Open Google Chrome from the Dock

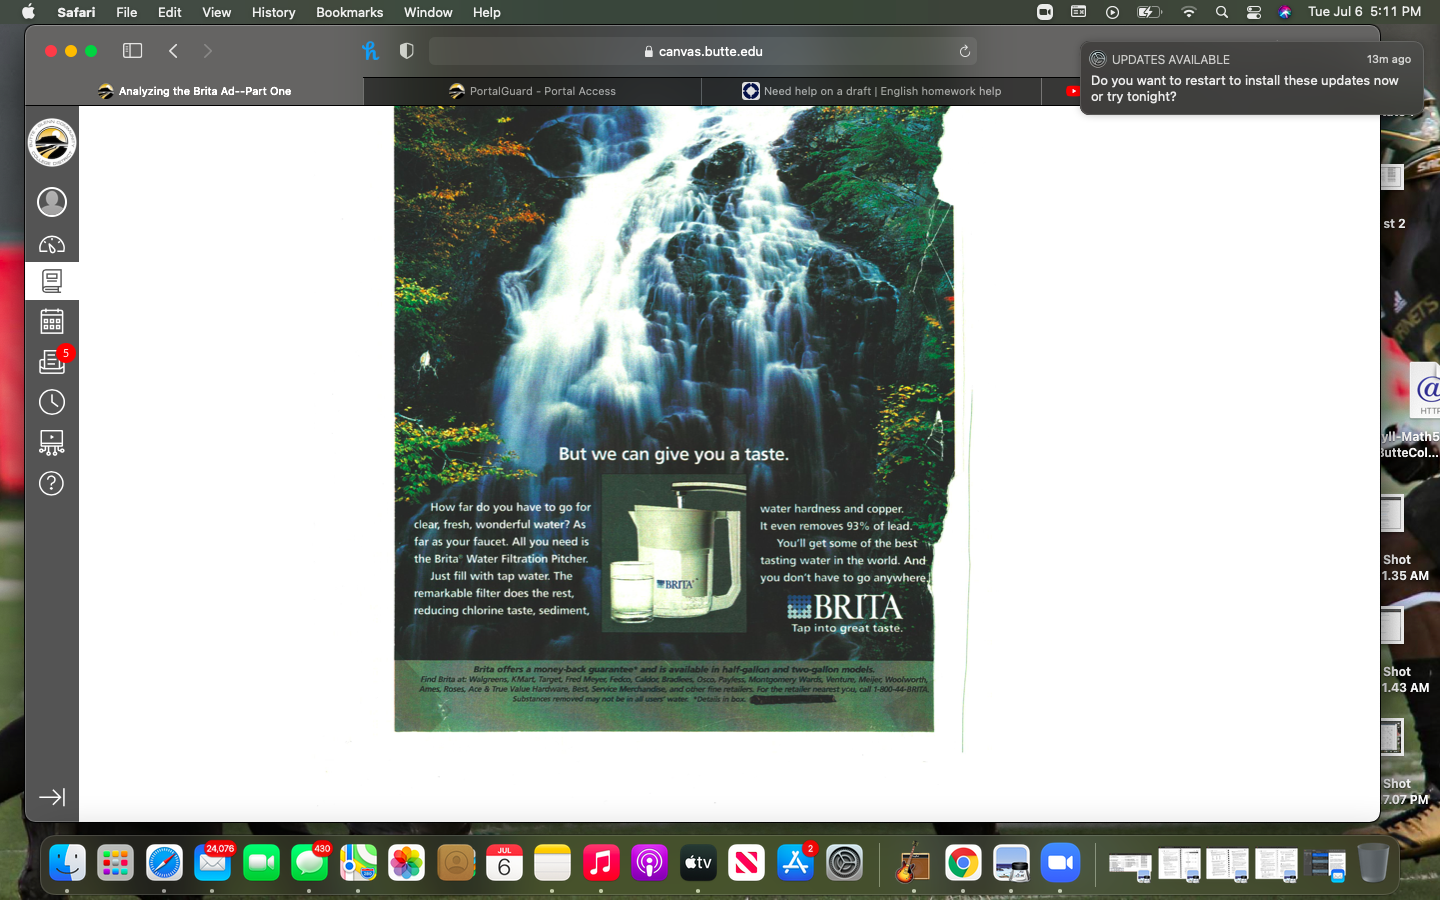[x=962, y=862]
